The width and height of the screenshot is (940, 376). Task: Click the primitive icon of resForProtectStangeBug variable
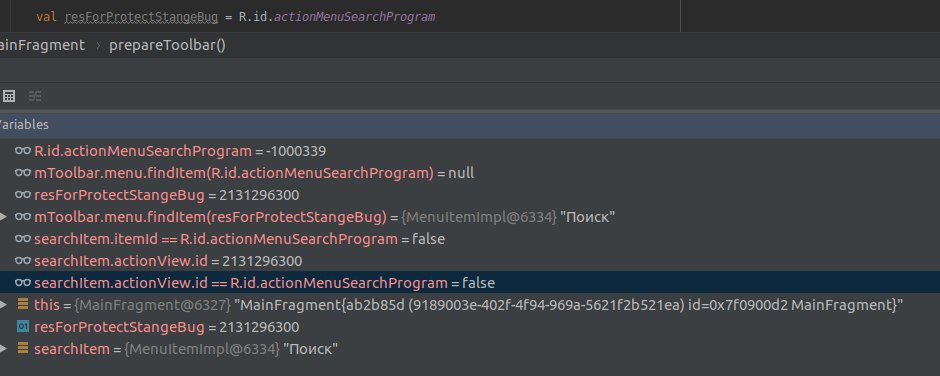[23, 327]
